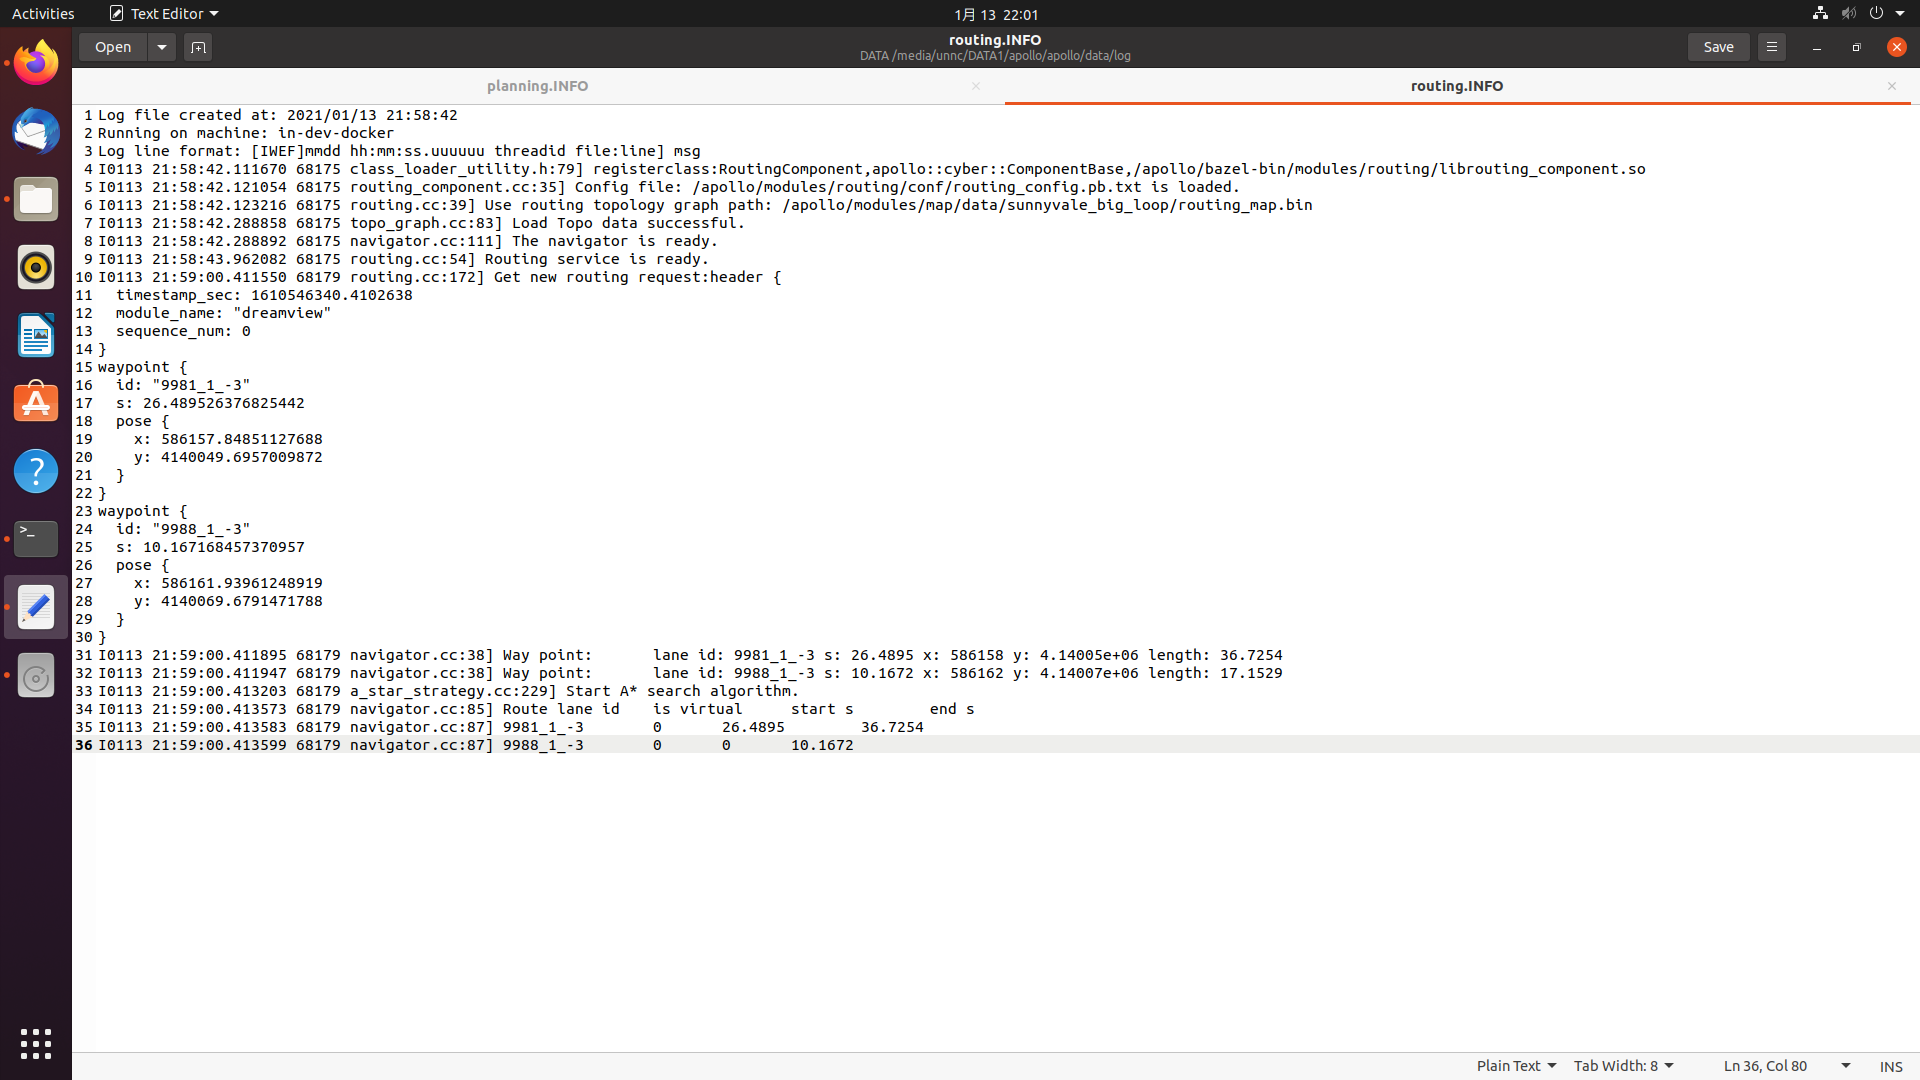Viewport: 1920px width, 1080px height.
Task: Open the Plain Text syntax dropdown
Action: pyautogui.click(x=1514, y=1065)
